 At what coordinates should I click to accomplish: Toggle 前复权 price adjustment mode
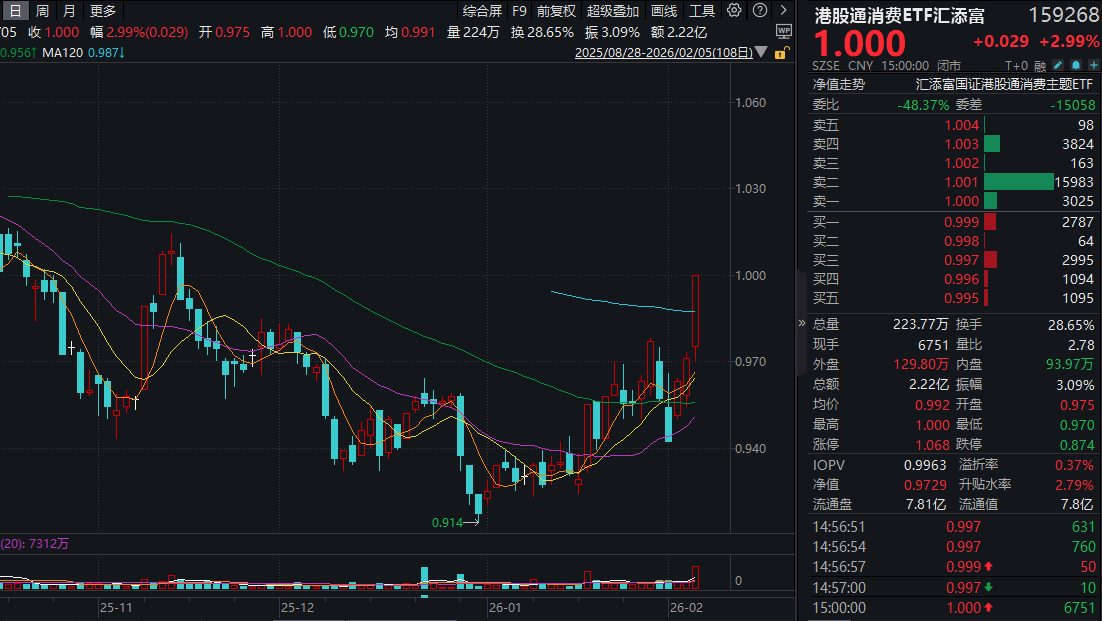(553, 10)
